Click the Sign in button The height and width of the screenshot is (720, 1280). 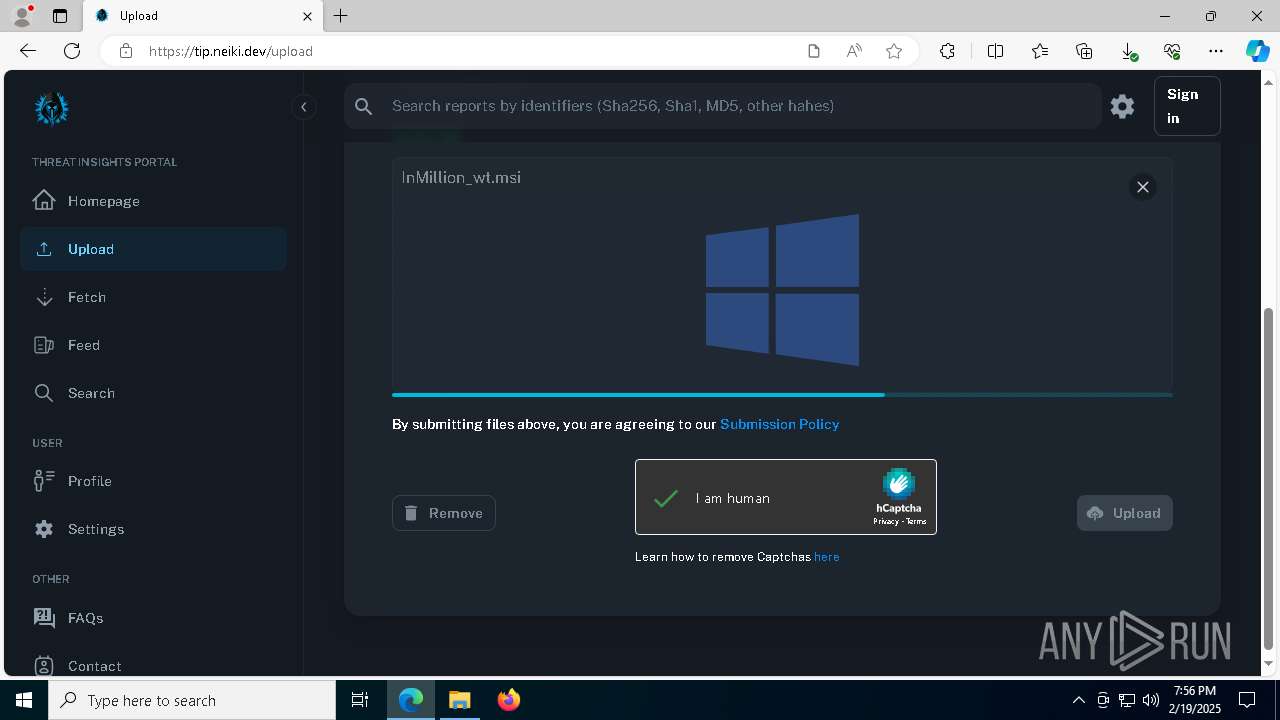[1187, 106]
